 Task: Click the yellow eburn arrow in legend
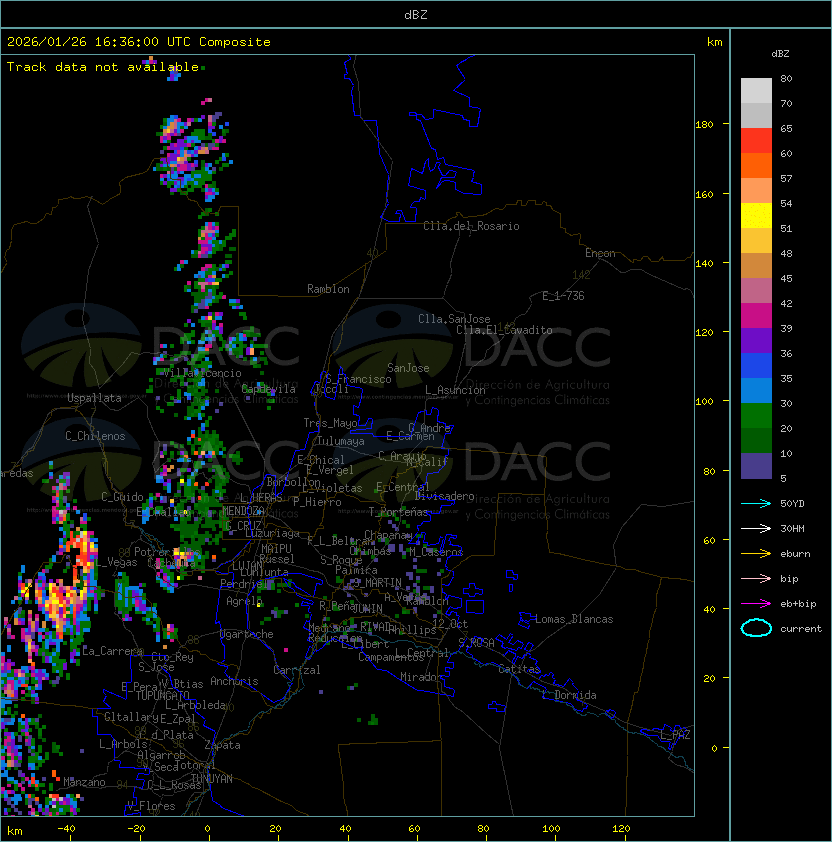(x=756, y=554)
